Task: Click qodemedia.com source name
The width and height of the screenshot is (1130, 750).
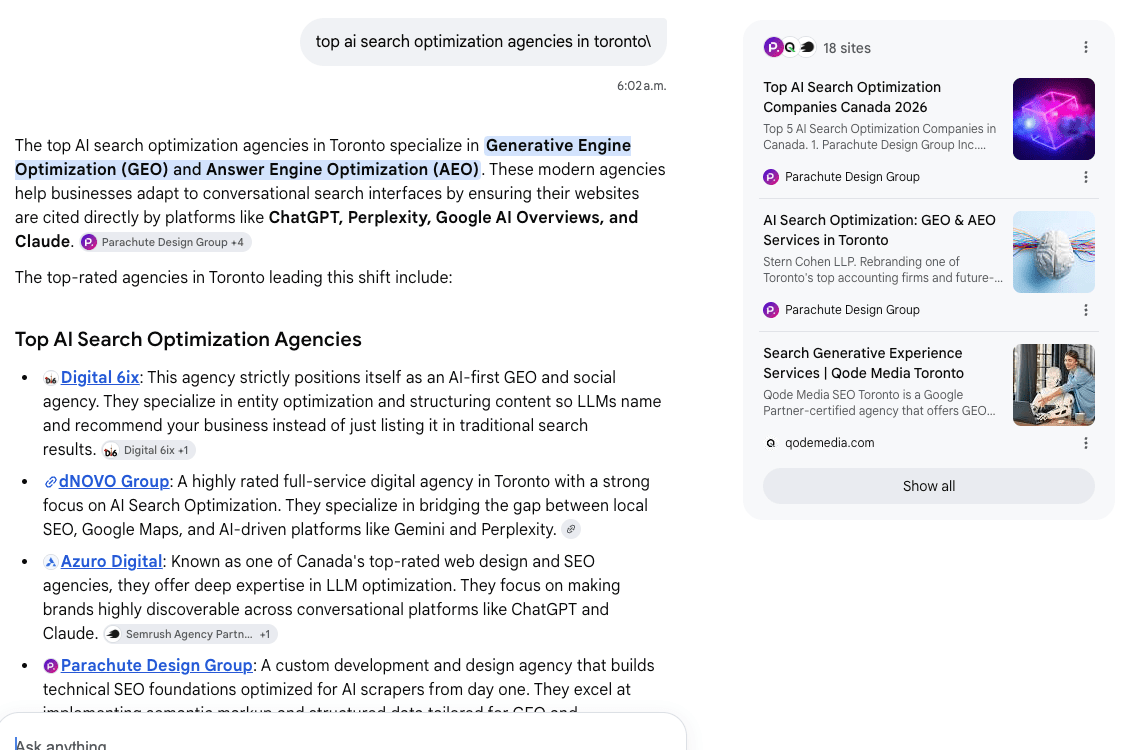Action: (829, 443)
